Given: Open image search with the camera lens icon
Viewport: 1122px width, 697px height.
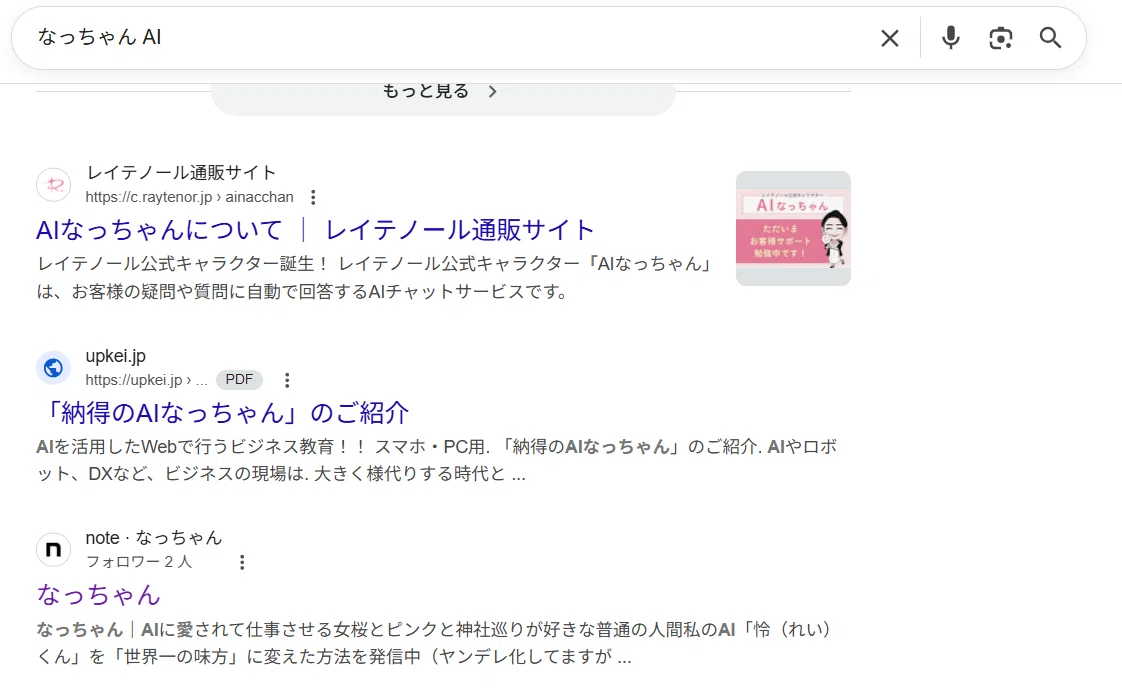Looking at the screenshot, I should (1000, 38).
